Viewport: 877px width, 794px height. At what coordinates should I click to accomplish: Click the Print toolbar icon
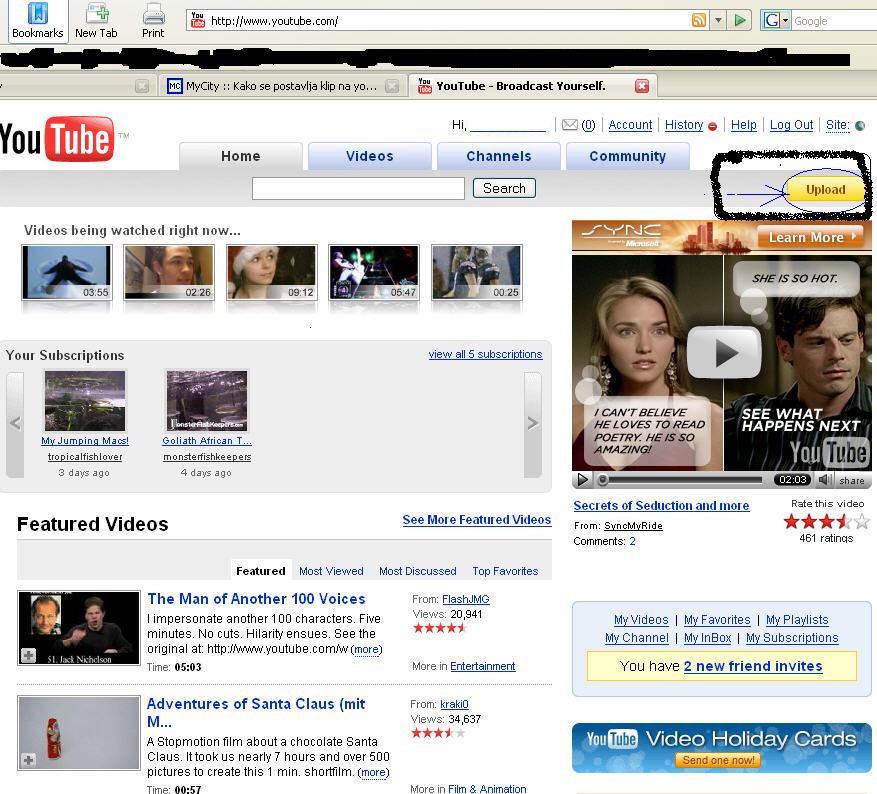tap(153, 20)
